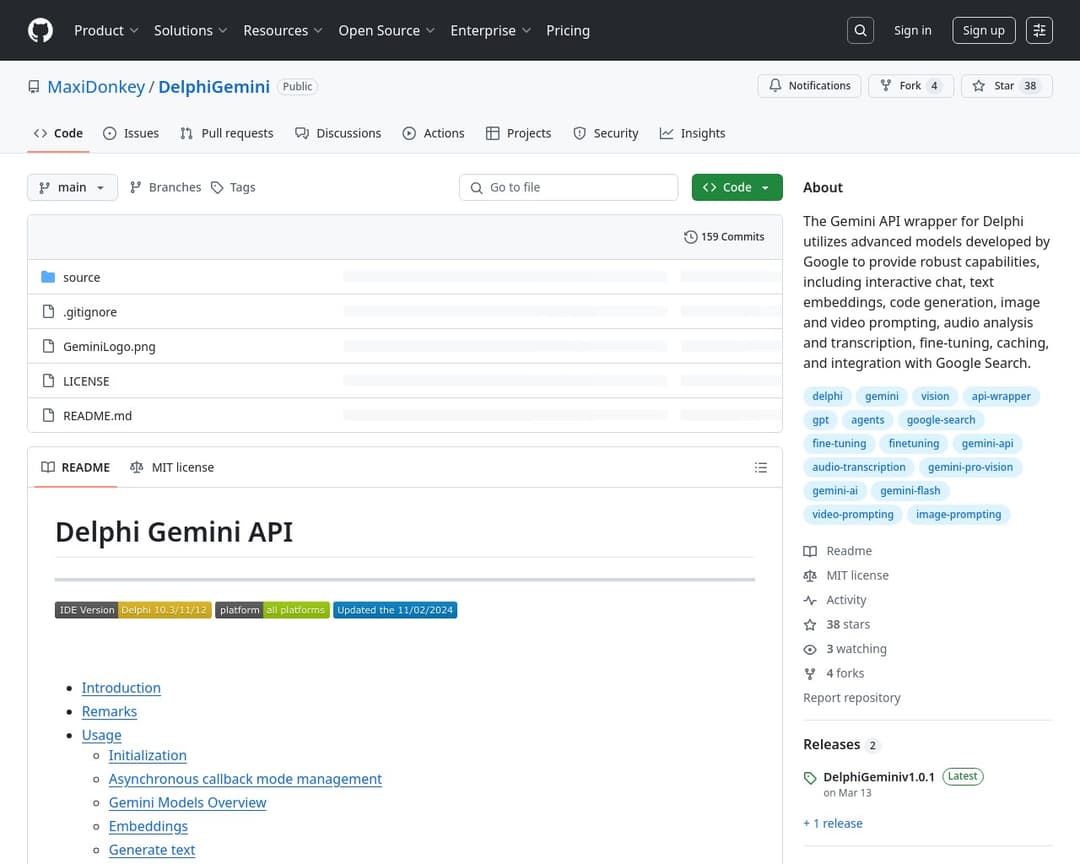Click the Sign up button
The image size is (1080, 864).
[984, 30]
